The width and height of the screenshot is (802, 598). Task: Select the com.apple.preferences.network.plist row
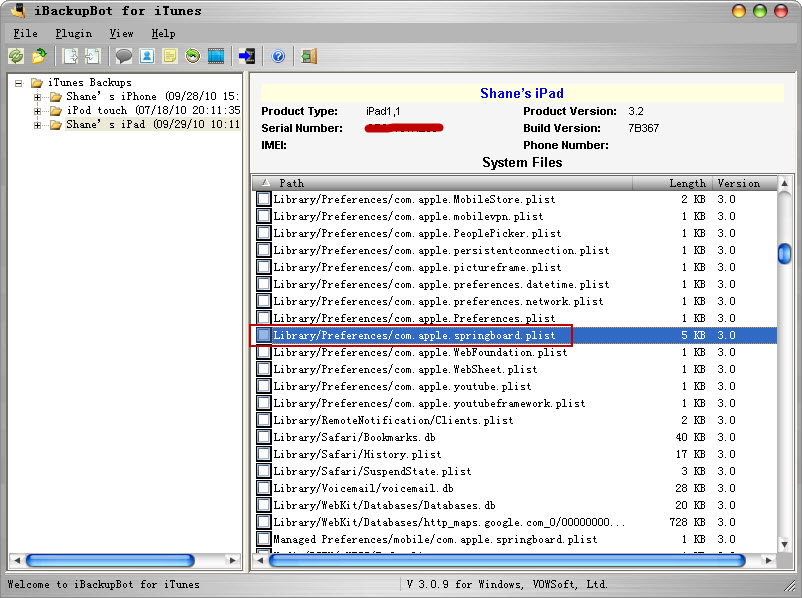[515, 301]
